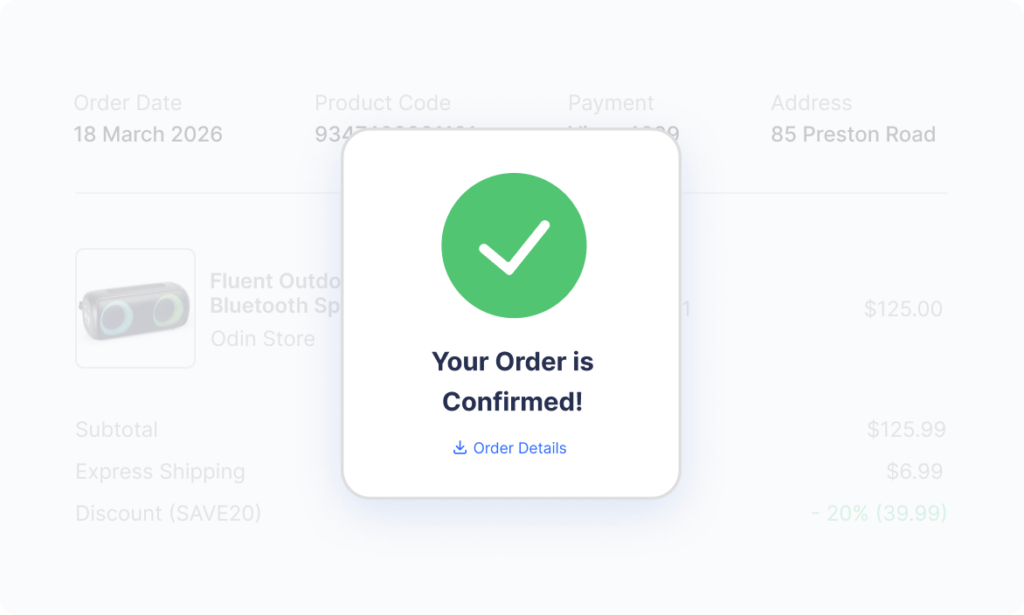This screenshot has width=1024, height=615.
Task: Select the Bluetooth speaker product thumbnail
Action: [135, 308]
